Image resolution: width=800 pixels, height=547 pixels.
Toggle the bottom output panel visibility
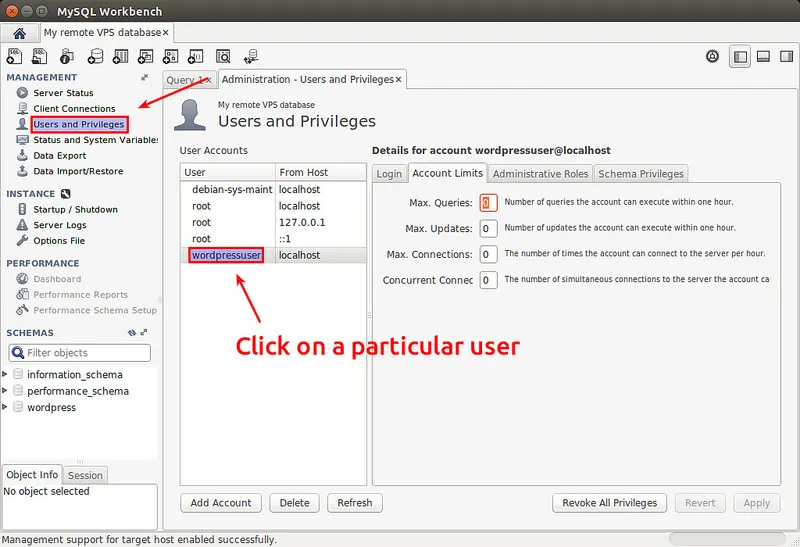(762, 57)
